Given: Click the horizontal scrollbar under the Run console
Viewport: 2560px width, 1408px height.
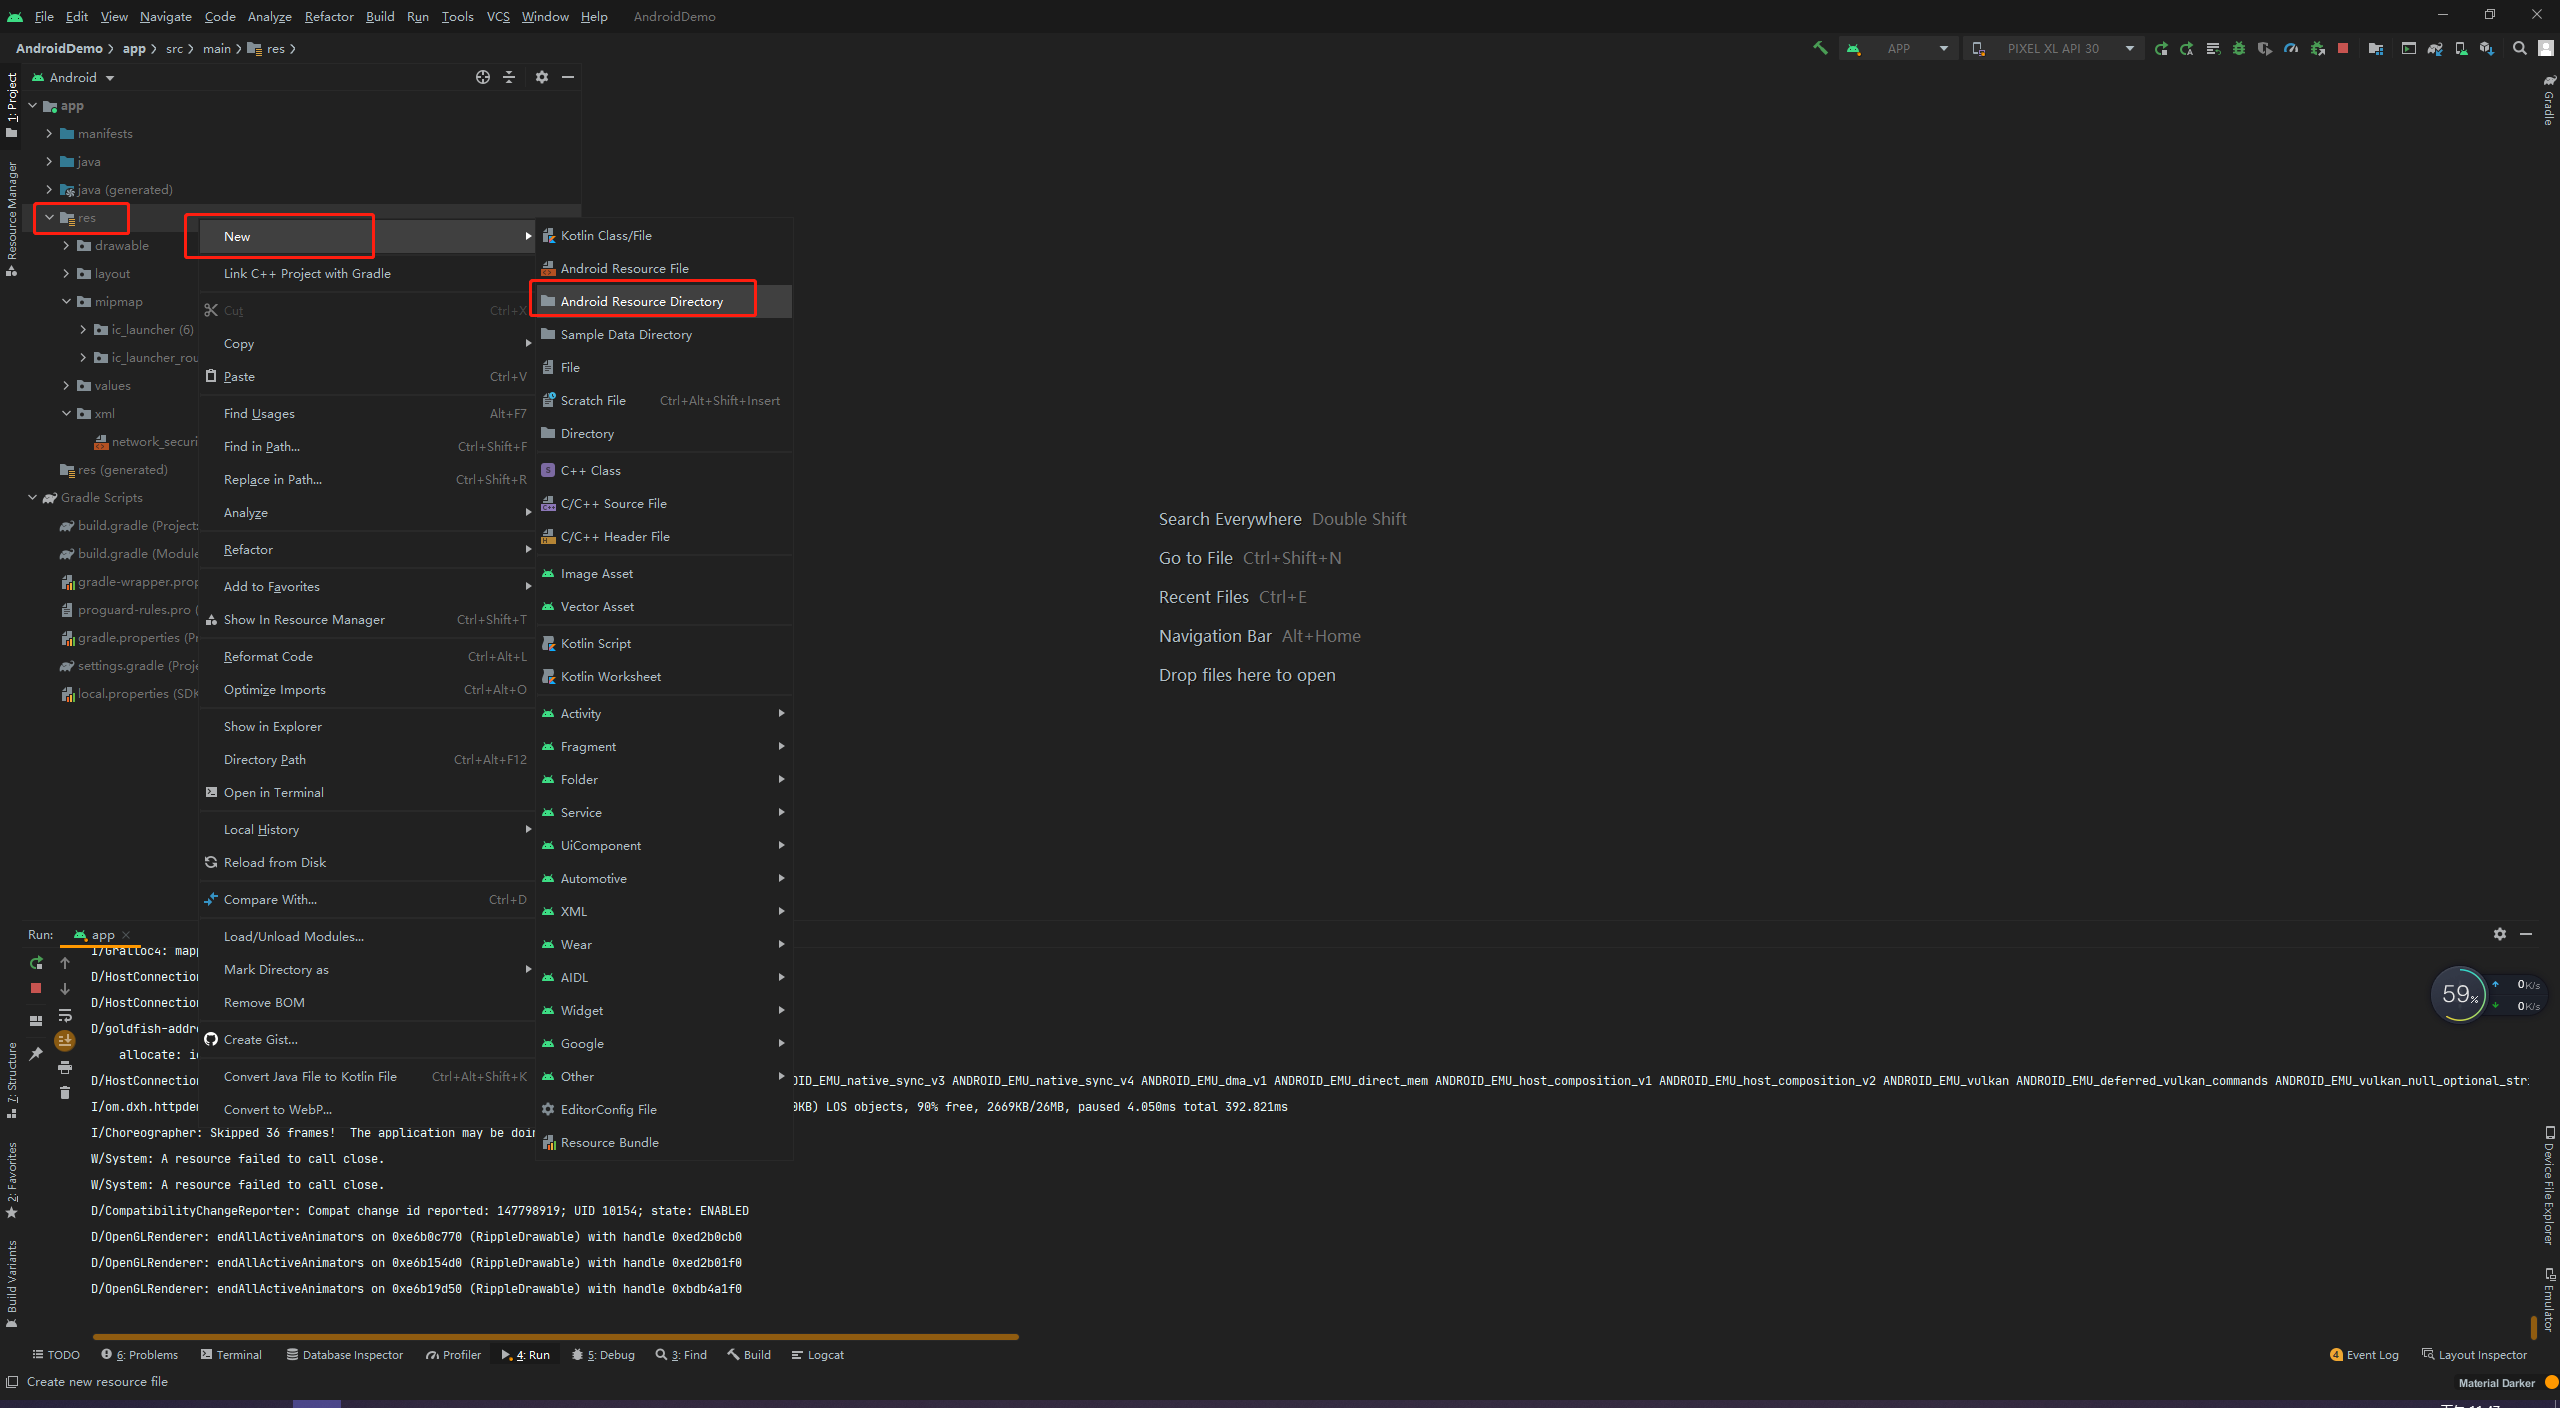Looking at the screenshot, I should pos(555,1336).
